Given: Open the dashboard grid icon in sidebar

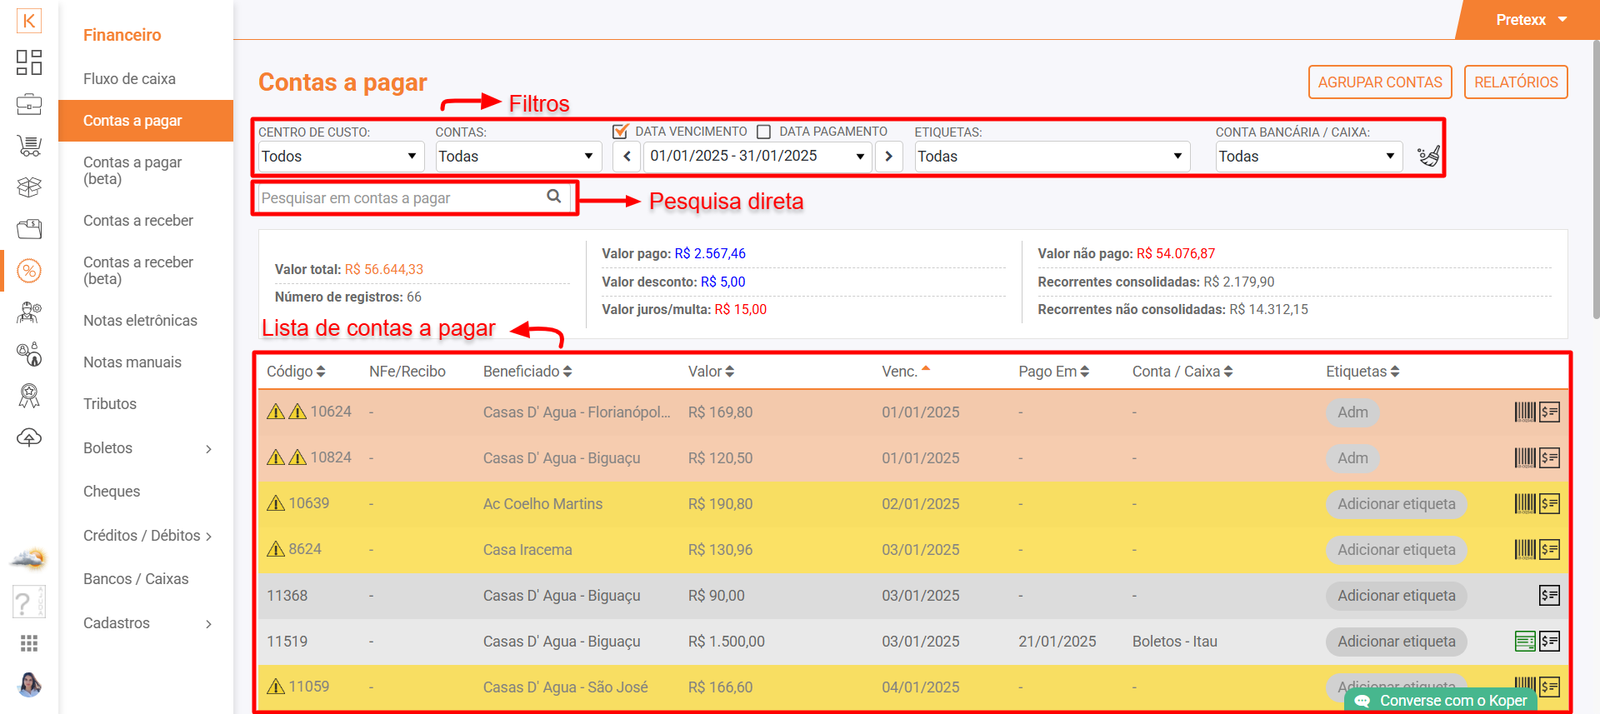Looking at the screenshot, I should [x=29, y=62].
